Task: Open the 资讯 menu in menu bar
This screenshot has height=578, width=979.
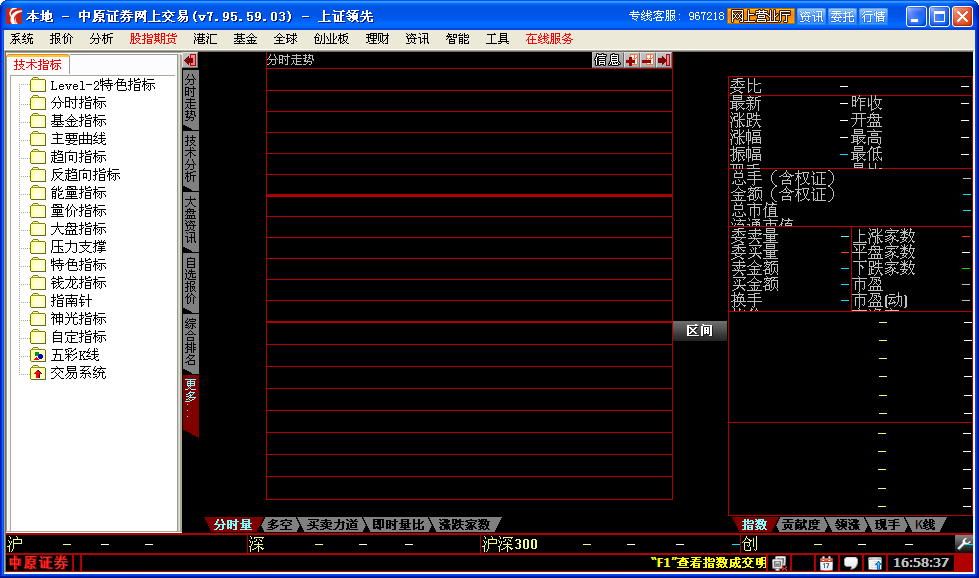Action: click(417, 39)
